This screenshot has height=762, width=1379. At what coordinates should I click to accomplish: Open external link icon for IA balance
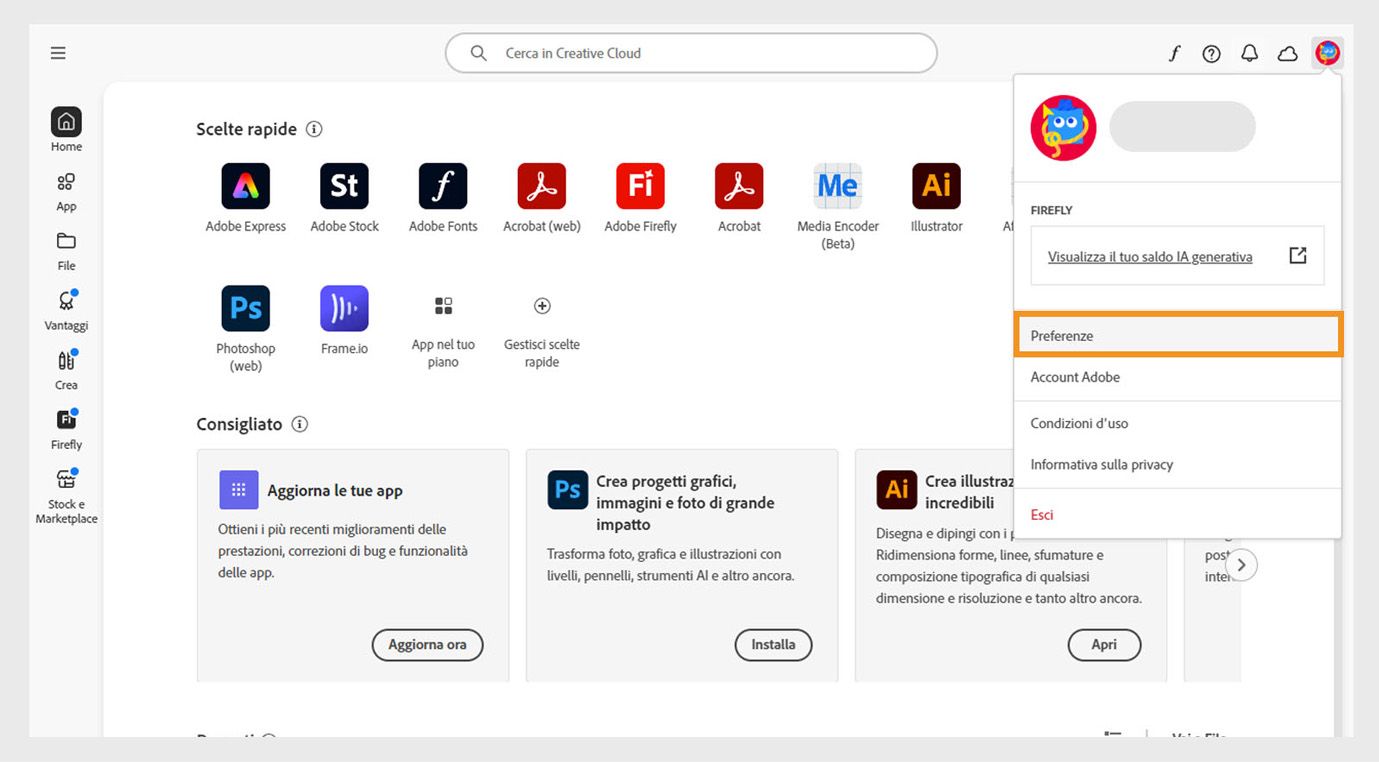coord(1298,256)
